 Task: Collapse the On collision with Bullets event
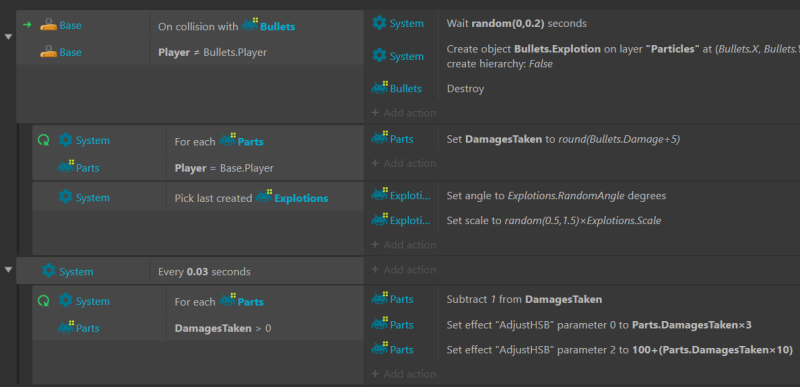[x=8, y=37]
